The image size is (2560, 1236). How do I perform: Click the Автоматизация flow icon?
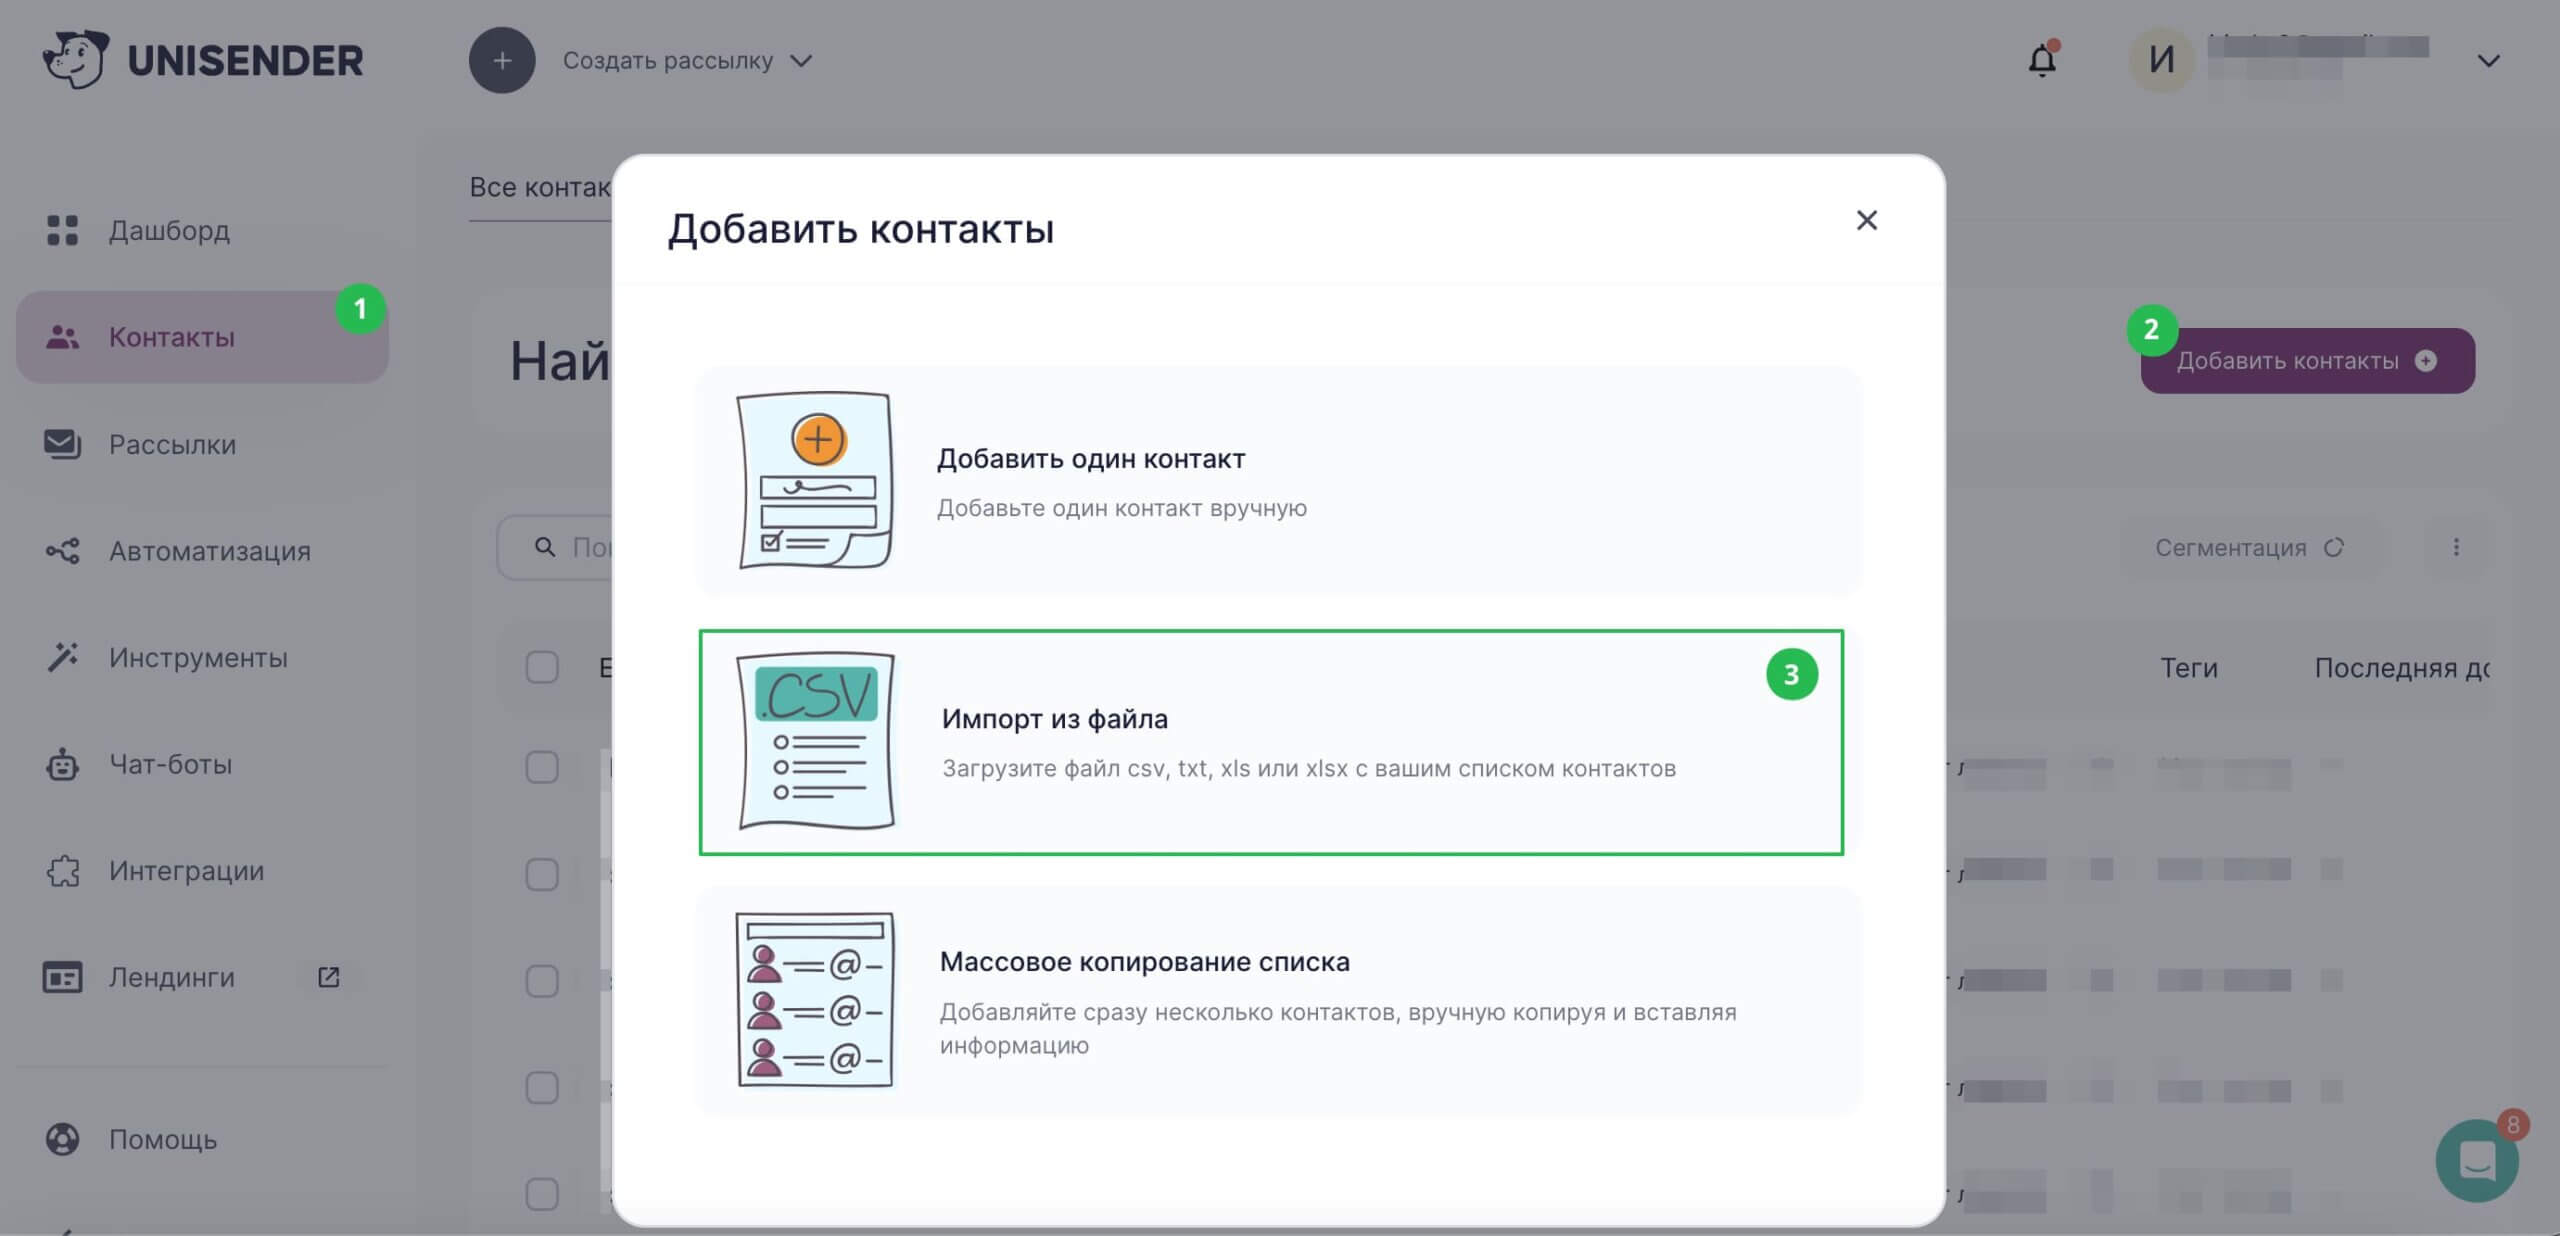[x=62, y=551]
